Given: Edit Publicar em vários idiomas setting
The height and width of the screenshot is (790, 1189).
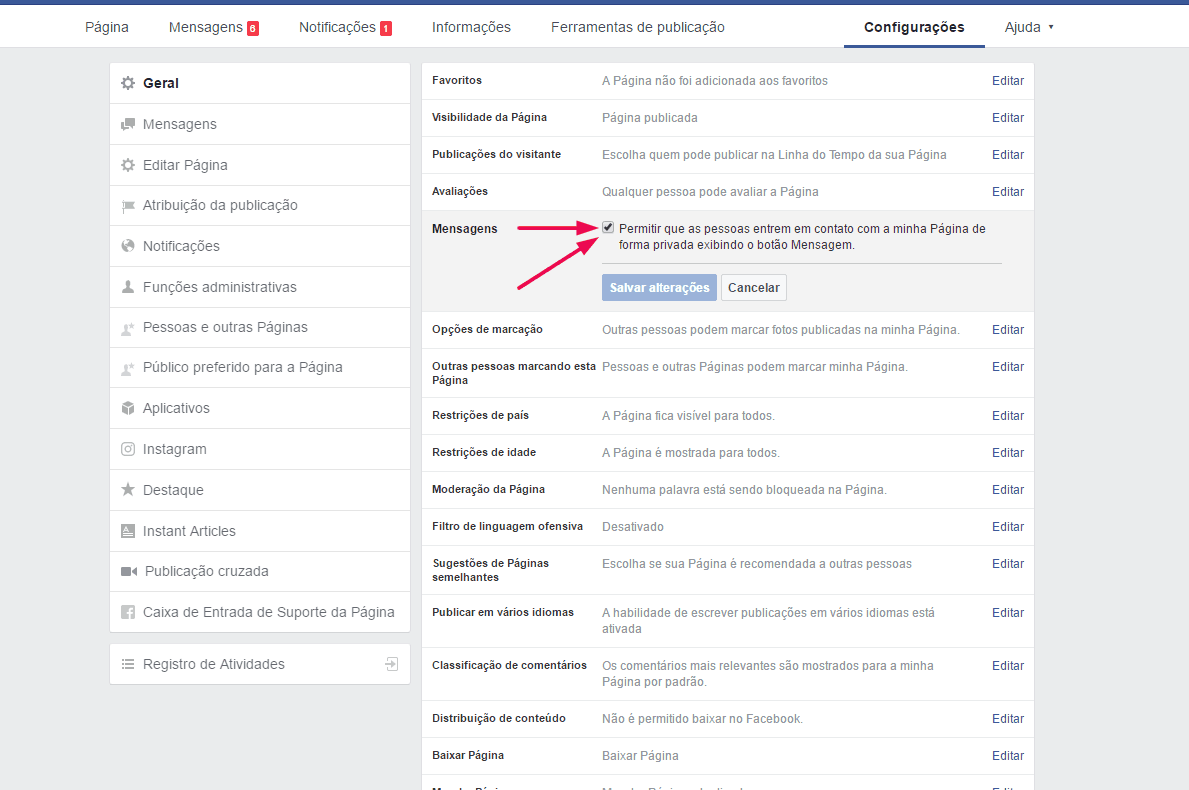Looking at the screenshot, I should [x=1008, y=613].
